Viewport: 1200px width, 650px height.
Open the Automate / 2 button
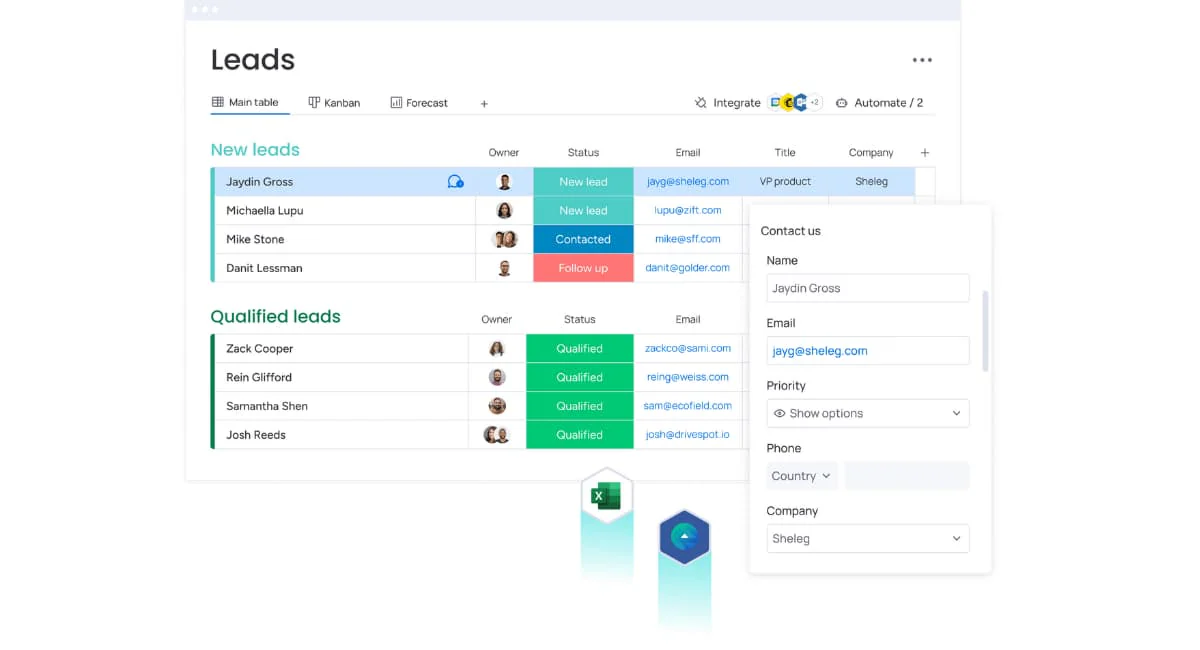879,103
